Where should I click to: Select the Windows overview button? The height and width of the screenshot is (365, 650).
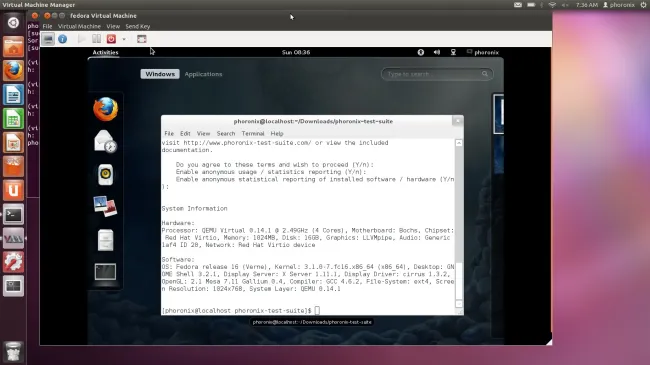point(160,74)
